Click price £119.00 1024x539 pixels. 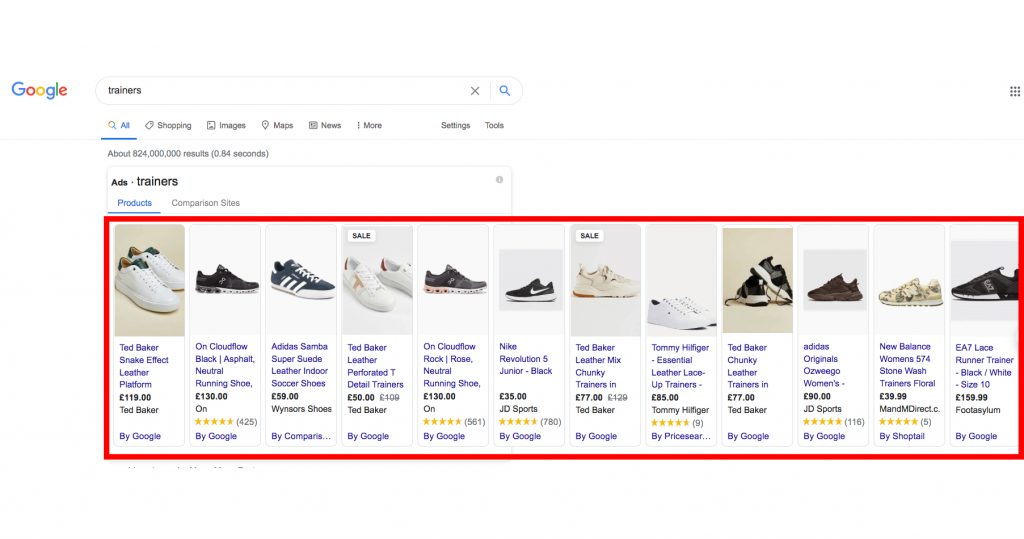click(135, 397)
